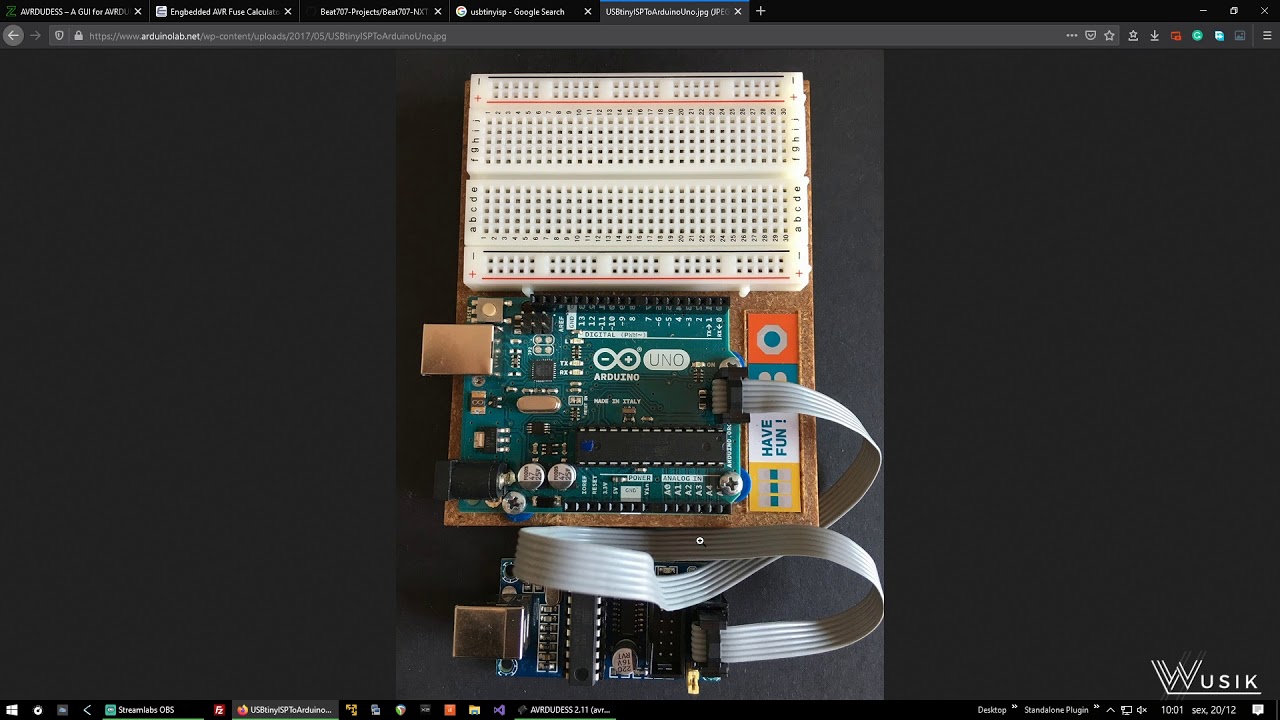Open AVRDUDESS 2.11 taskbar window
The width and height of the screenshot is (1280, 720).
pos(564,710)
